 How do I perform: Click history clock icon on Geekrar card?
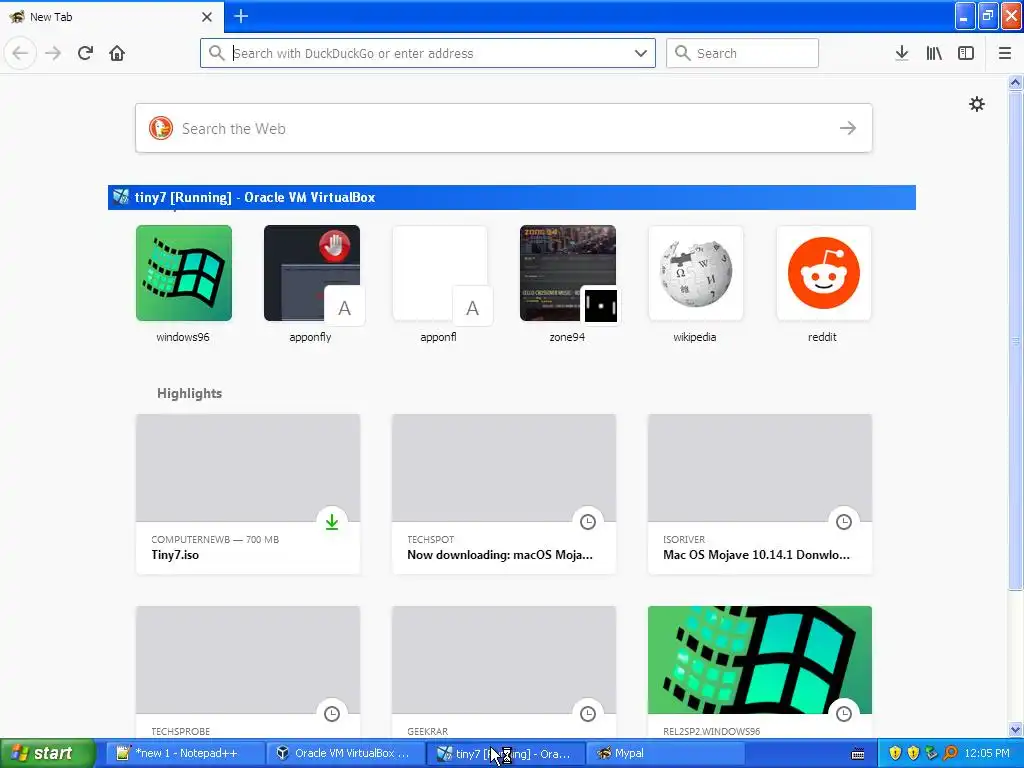(588, 714)
